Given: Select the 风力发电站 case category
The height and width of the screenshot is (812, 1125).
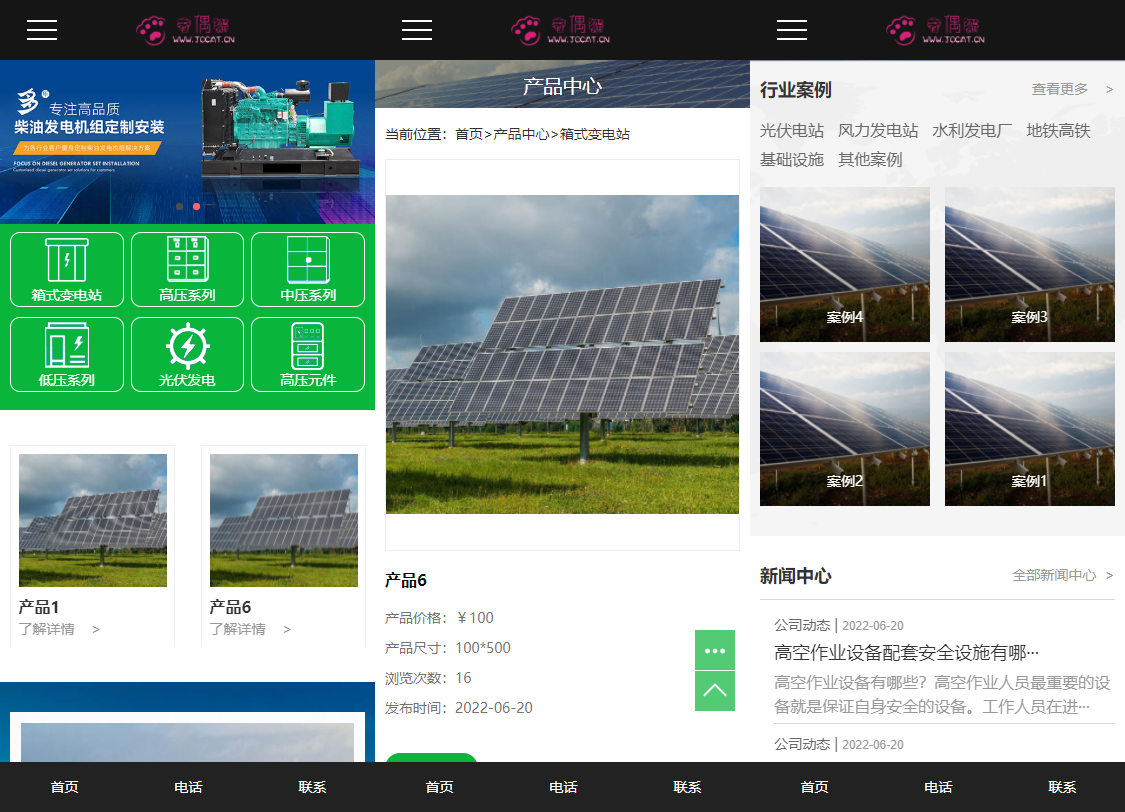Looking at the screenshot, I should tap(878, 131).
